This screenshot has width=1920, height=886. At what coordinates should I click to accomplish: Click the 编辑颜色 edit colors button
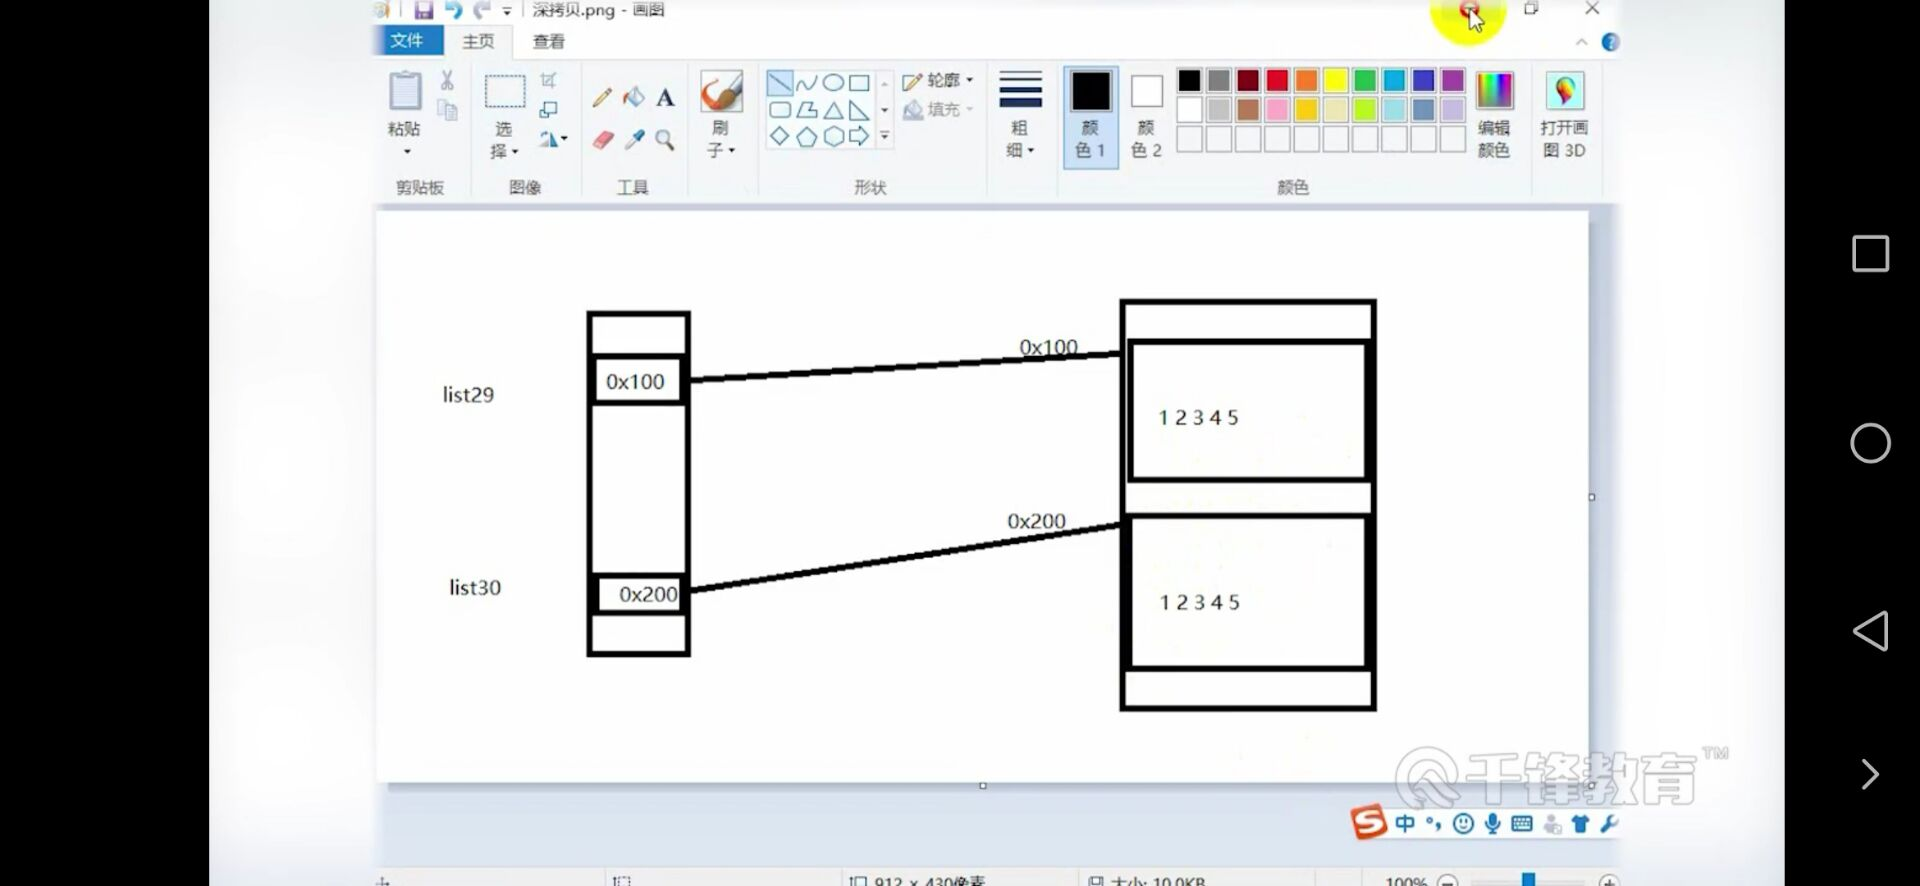1494,115
